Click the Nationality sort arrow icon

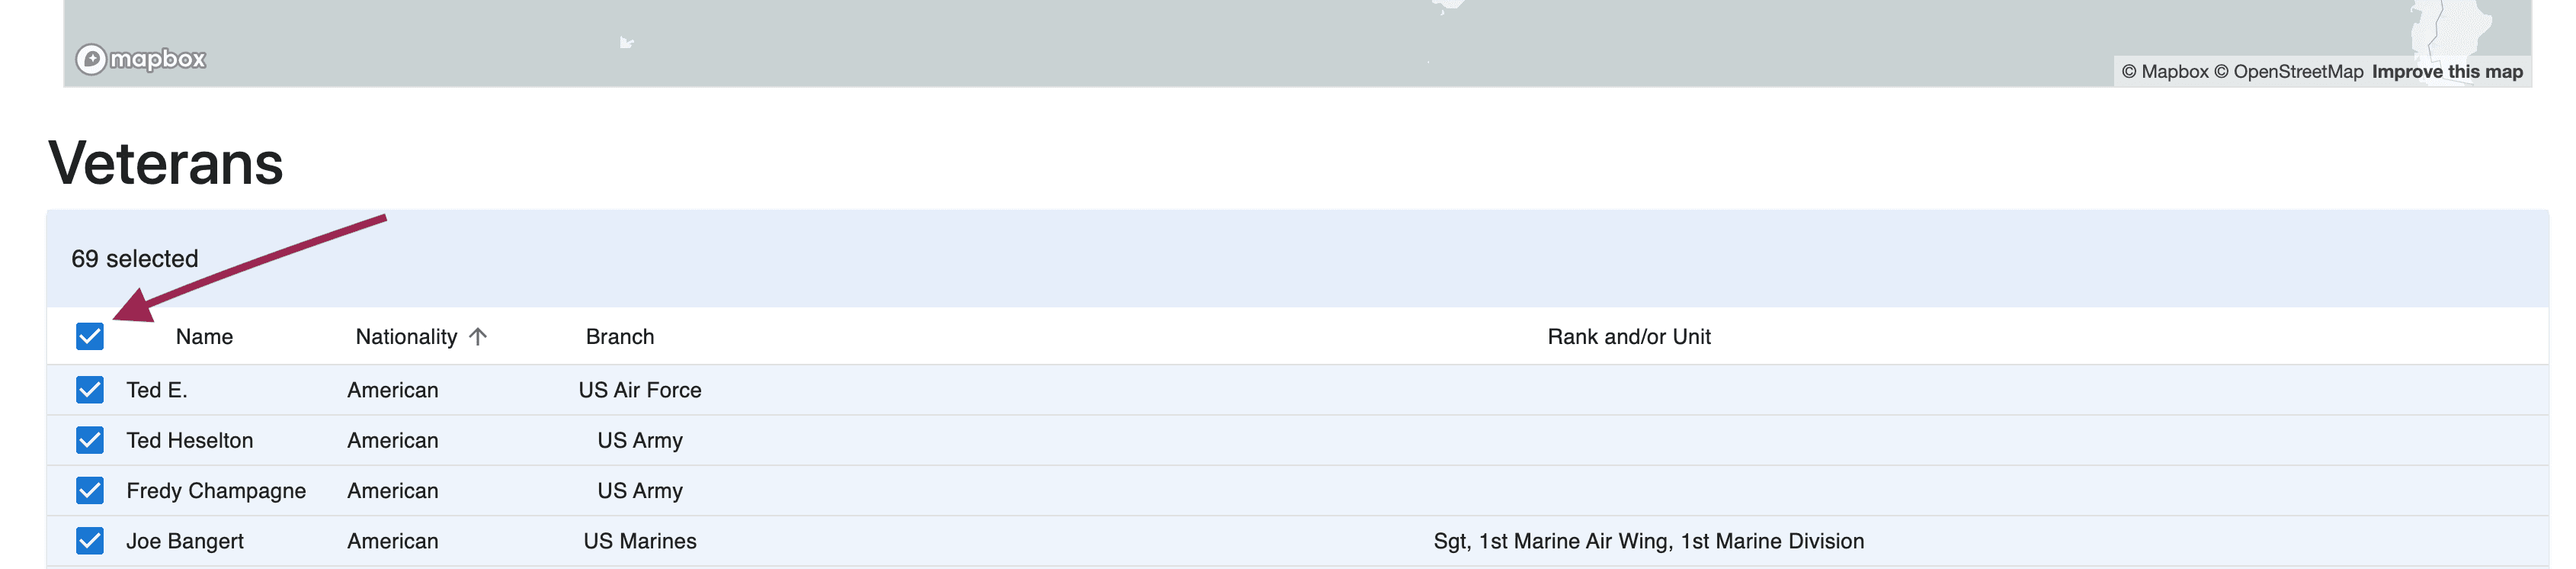click(x=478, y=336)
